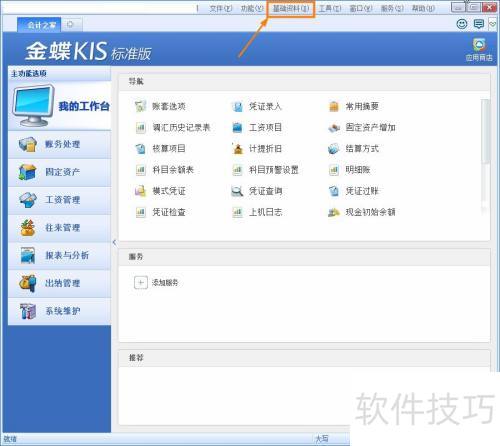The width and height of the screenshot is (500, 446).
Task: Click the 常用摘要 icon
Action: tap(334, 106)
